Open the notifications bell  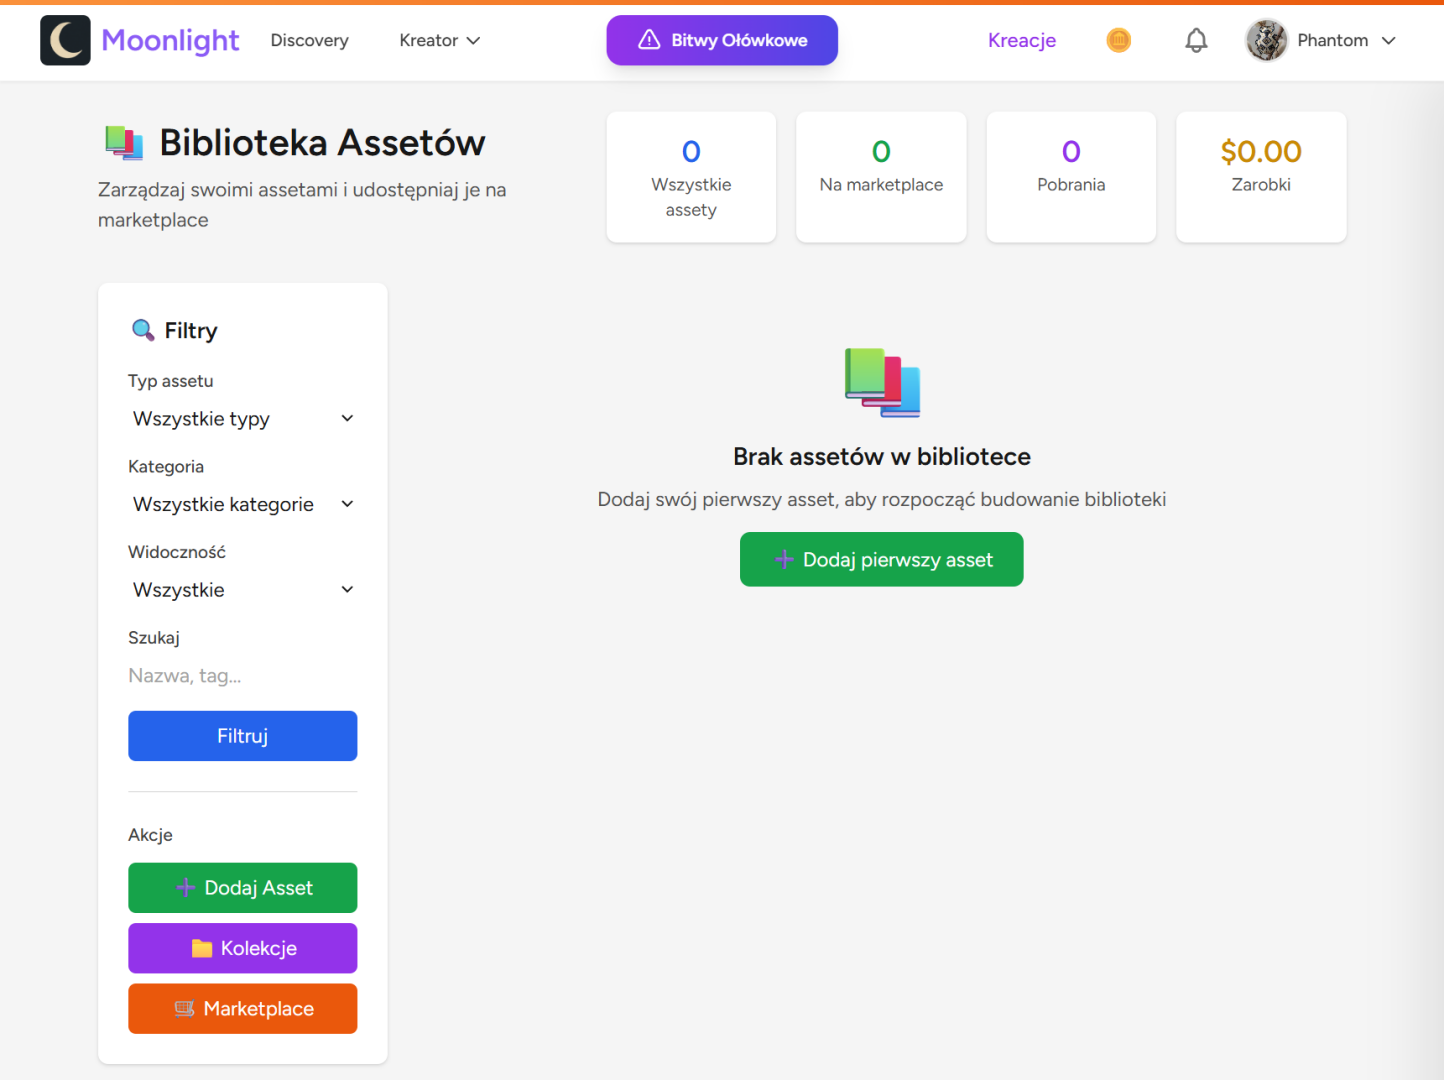(1196, 40)
